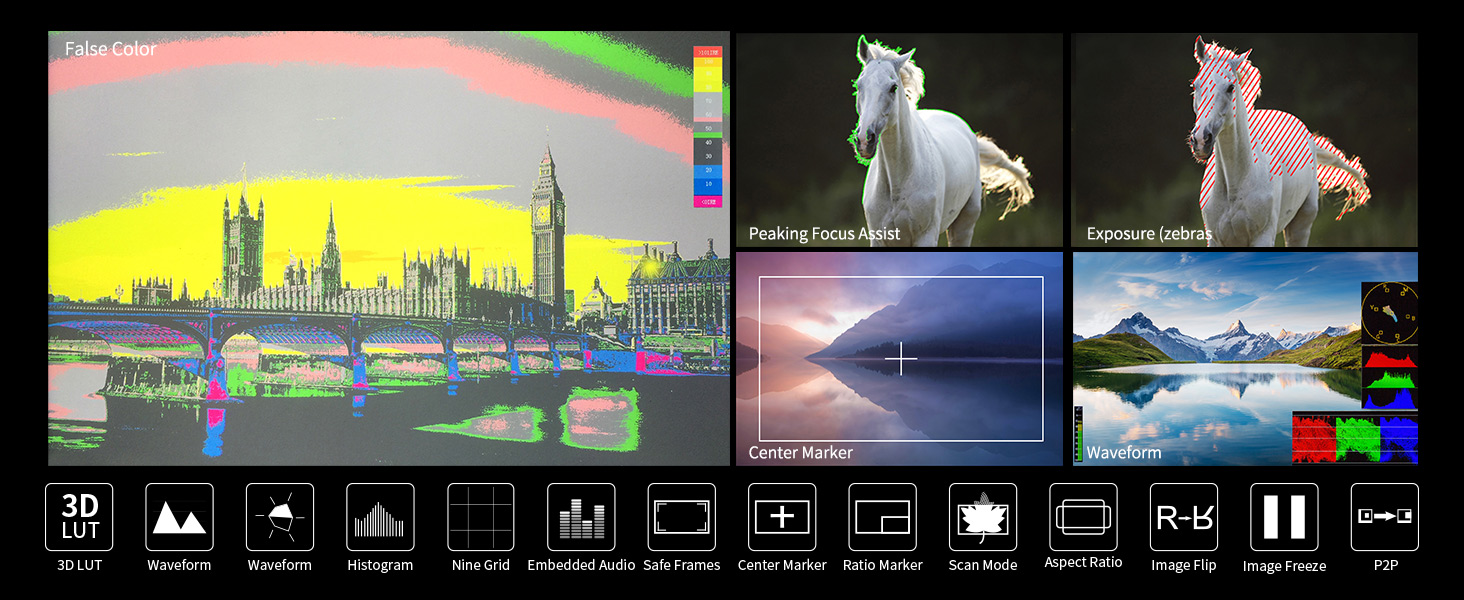The height and width of the screenshot is (600, 1464).
Task: Click the Image Flip R-R icon
Action: [x=1184, y=517]
